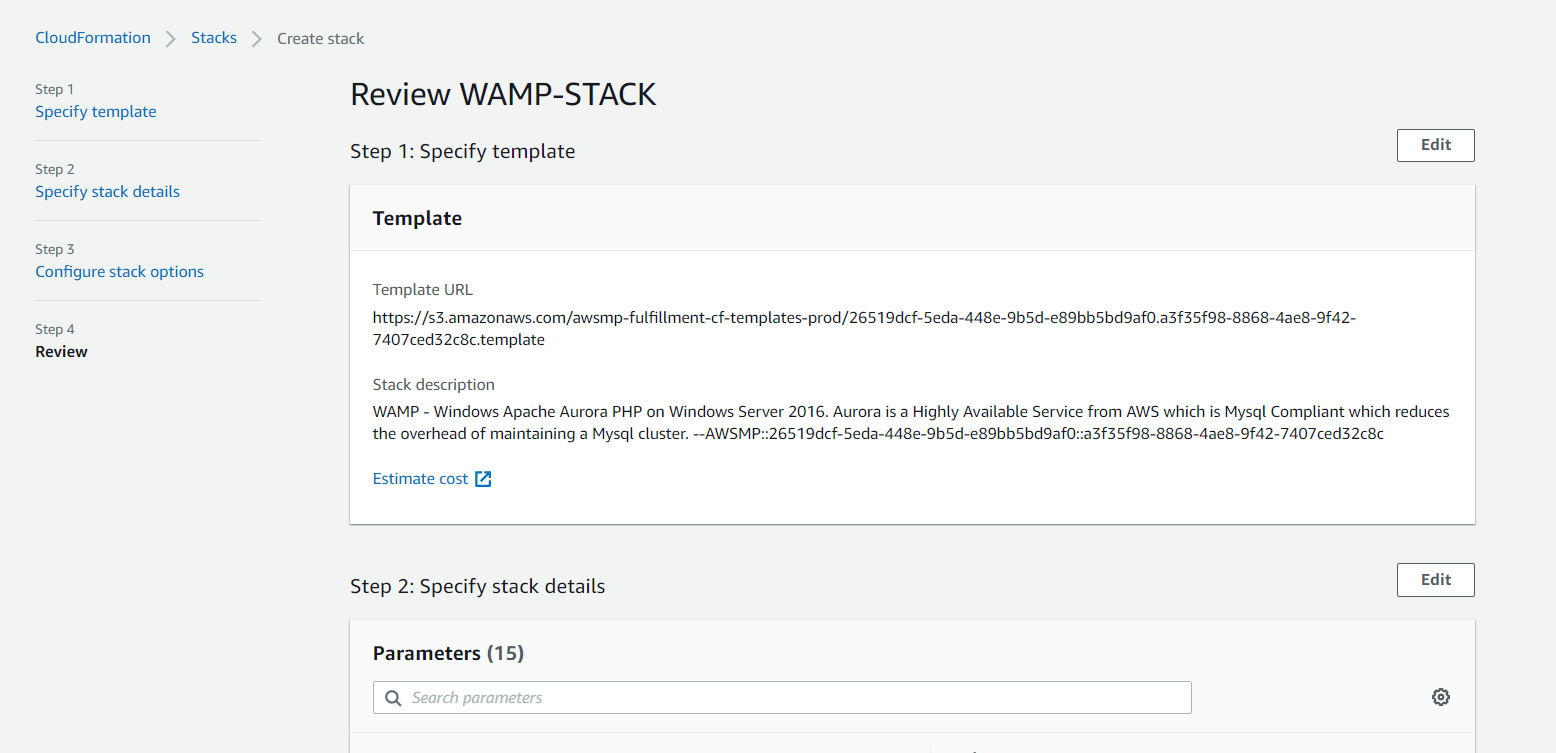Click the Create stack breadcrumb text
Image resolution: width=1556 pixels, height=753 pixels.
pos(321,39)
